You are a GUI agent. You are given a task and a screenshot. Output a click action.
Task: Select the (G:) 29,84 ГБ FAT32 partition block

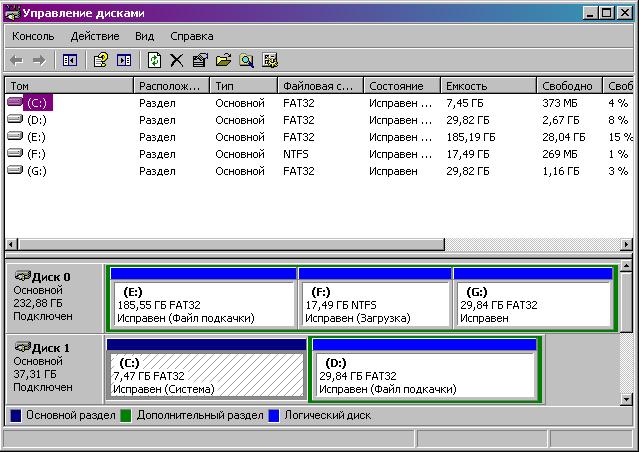(x=533, y=298)
